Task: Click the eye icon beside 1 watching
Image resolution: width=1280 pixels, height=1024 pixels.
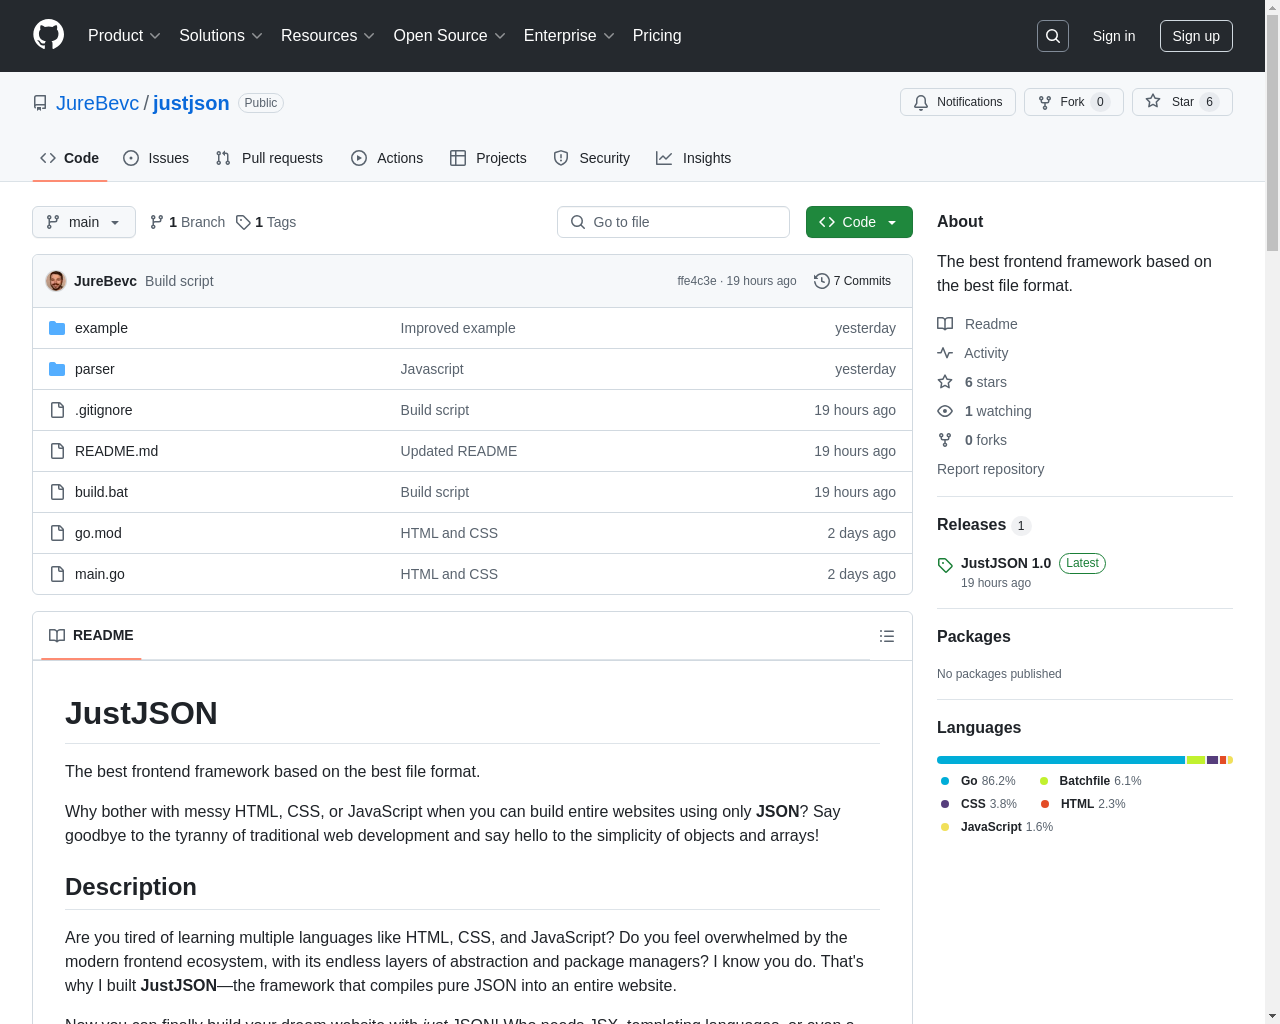Action: point(945,411)
